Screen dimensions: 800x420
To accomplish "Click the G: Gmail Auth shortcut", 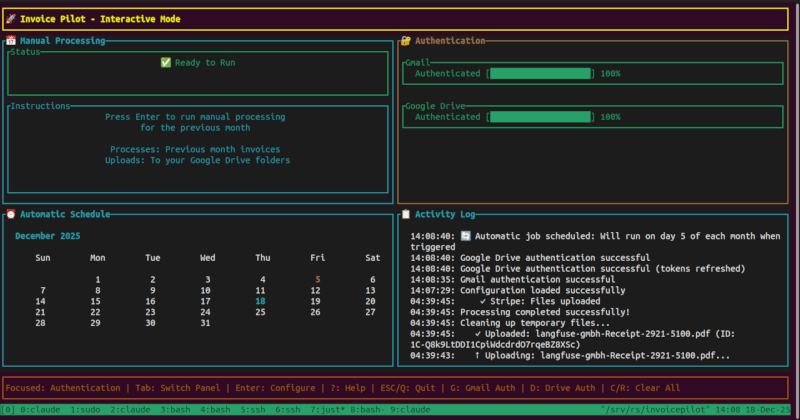I will coord(483,388).
